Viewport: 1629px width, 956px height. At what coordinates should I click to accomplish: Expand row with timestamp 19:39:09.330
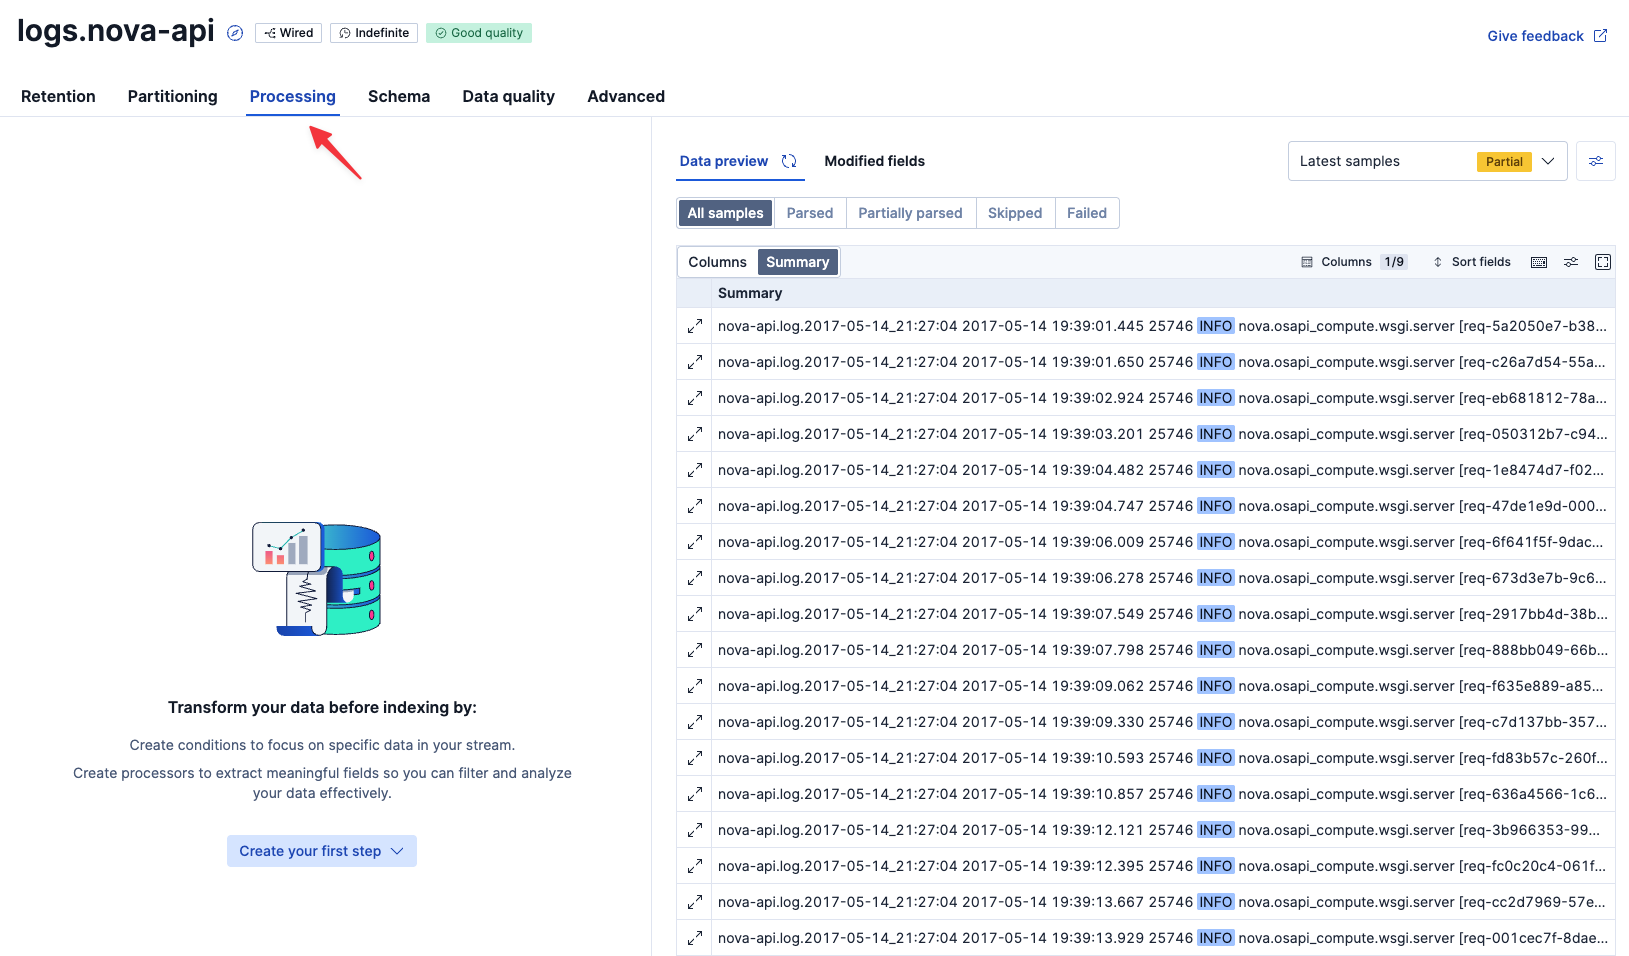(x=694, y=722)
